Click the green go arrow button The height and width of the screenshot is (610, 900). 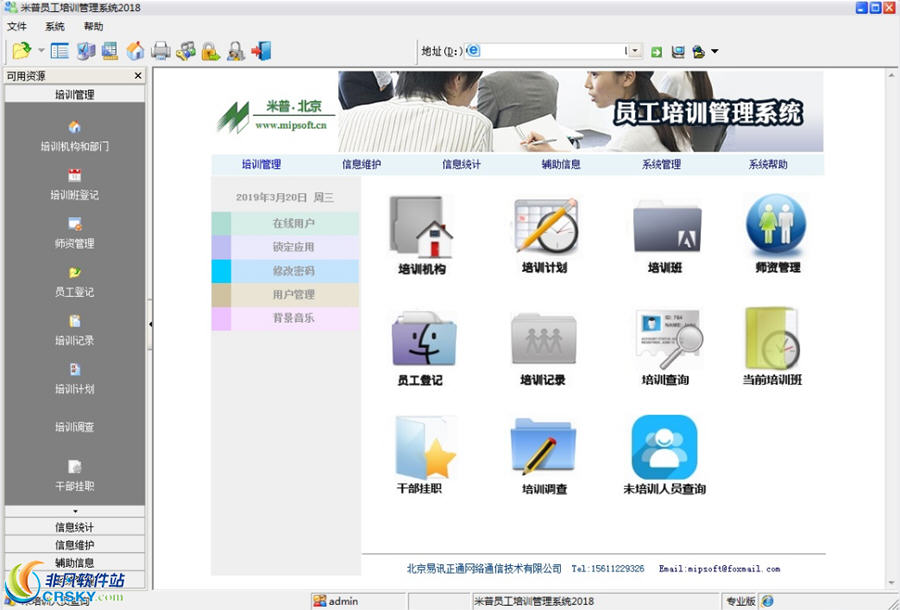coord(656,52)
